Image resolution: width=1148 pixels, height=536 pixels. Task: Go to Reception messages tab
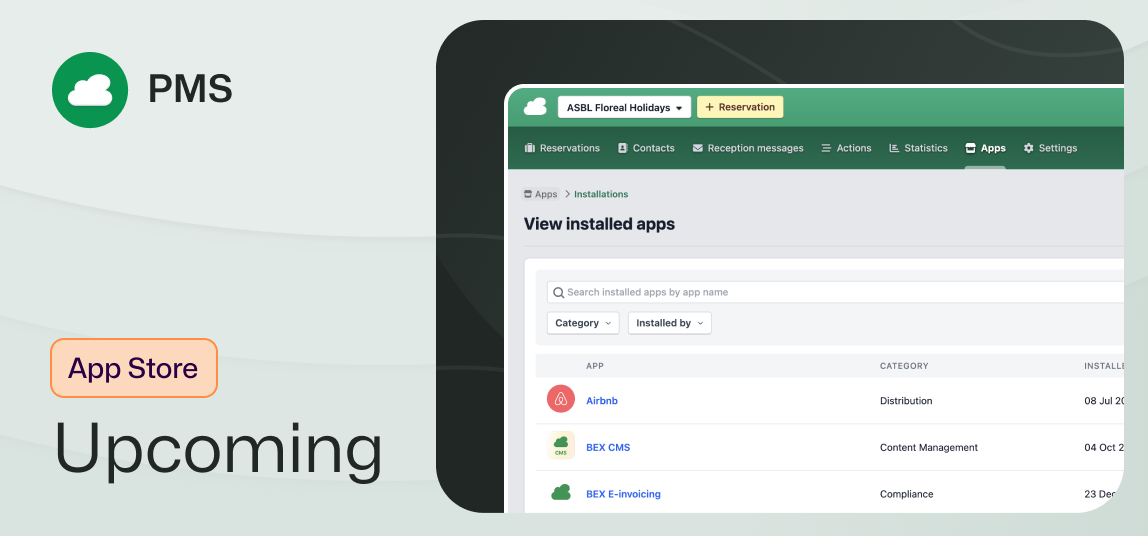pyautogui.click(x=747, y=148)
